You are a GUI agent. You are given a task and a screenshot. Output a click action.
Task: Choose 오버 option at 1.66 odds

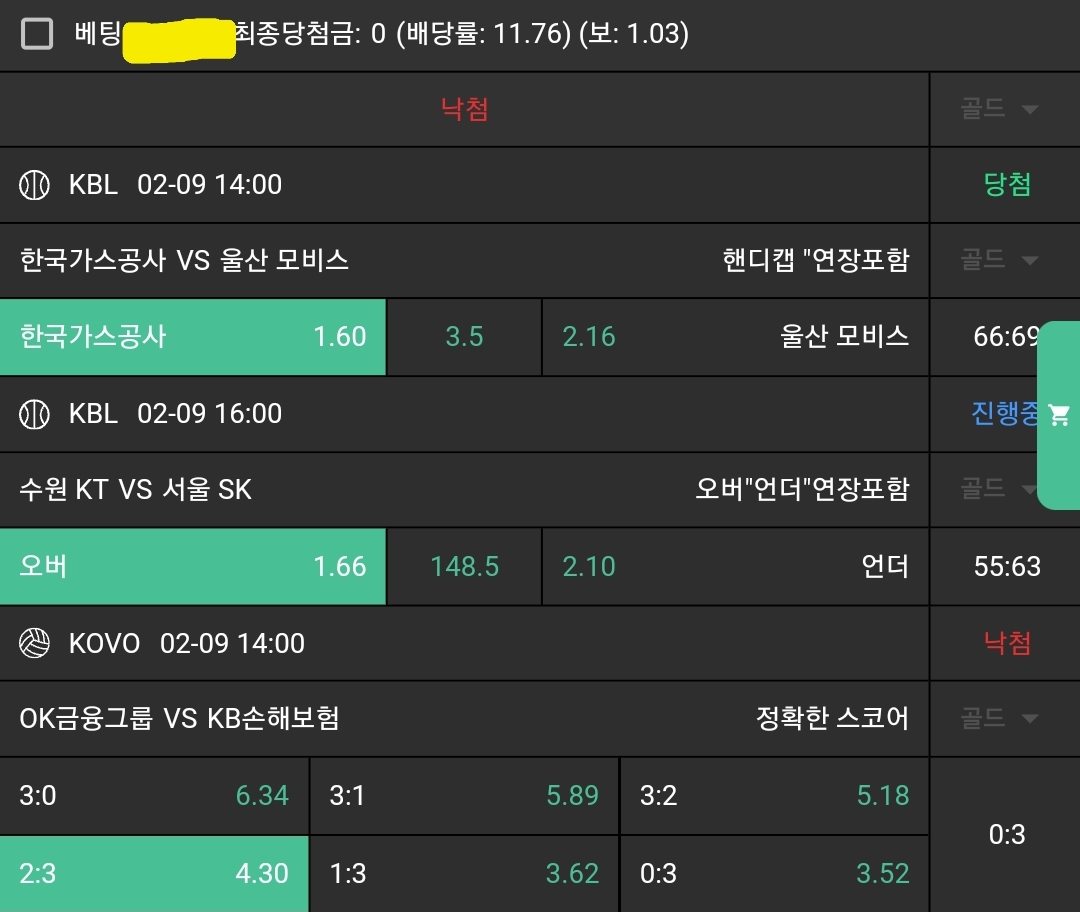tap(193, 567)
